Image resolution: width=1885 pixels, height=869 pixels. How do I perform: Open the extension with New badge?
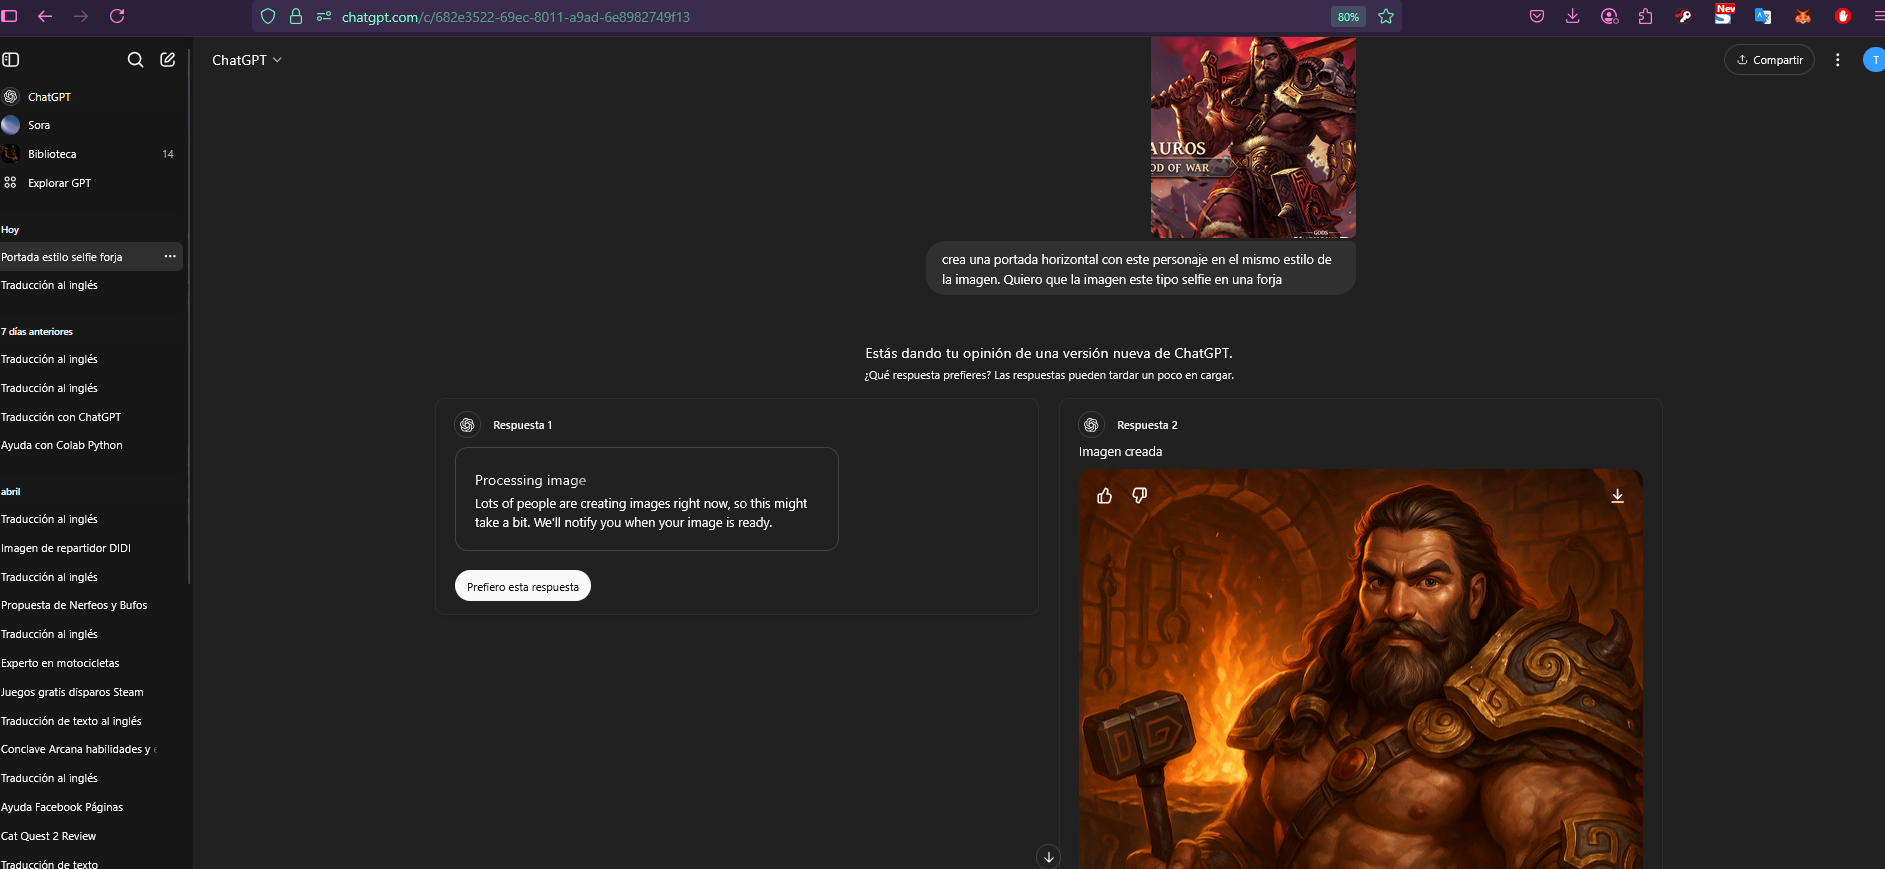point(1724,15)
